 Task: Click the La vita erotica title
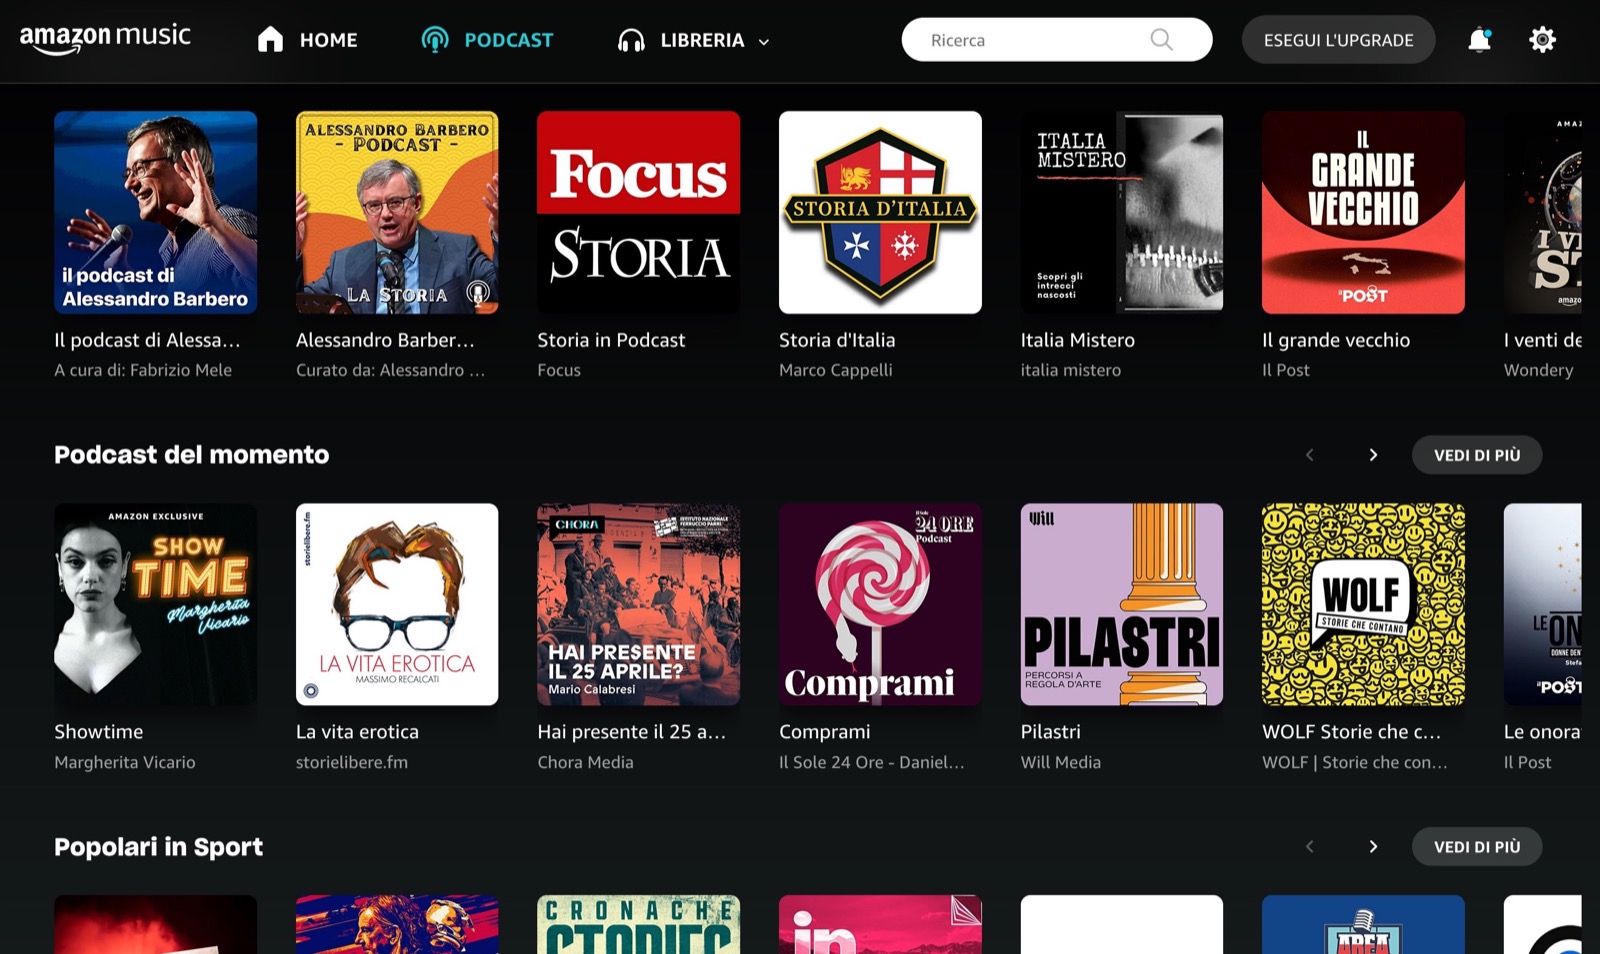coord(357,732)
